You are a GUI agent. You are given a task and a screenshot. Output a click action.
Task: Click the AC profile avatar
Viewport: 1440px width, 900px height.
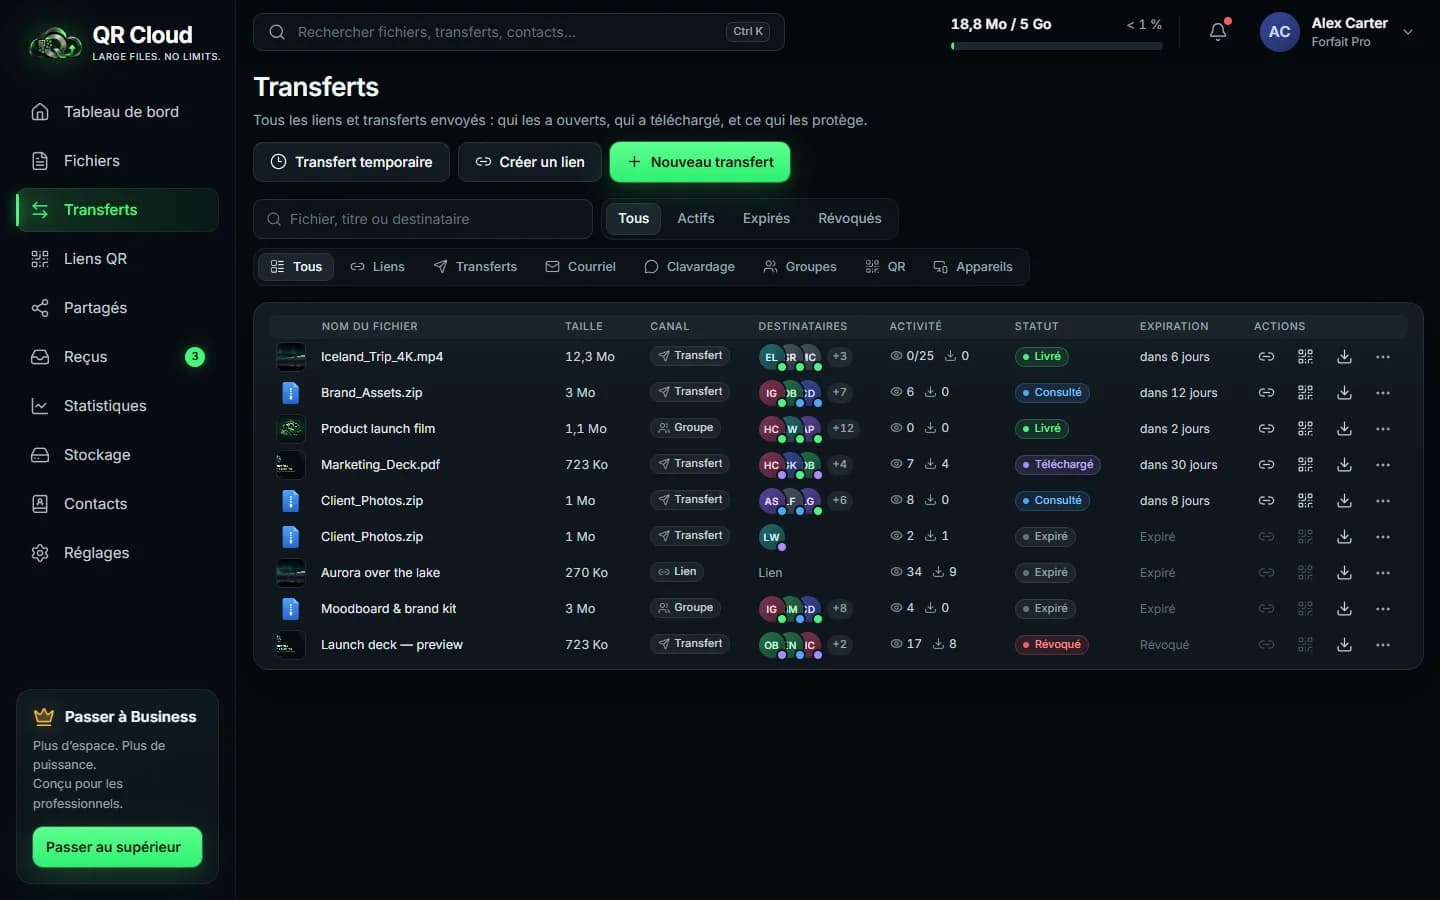click(1280, 32)
